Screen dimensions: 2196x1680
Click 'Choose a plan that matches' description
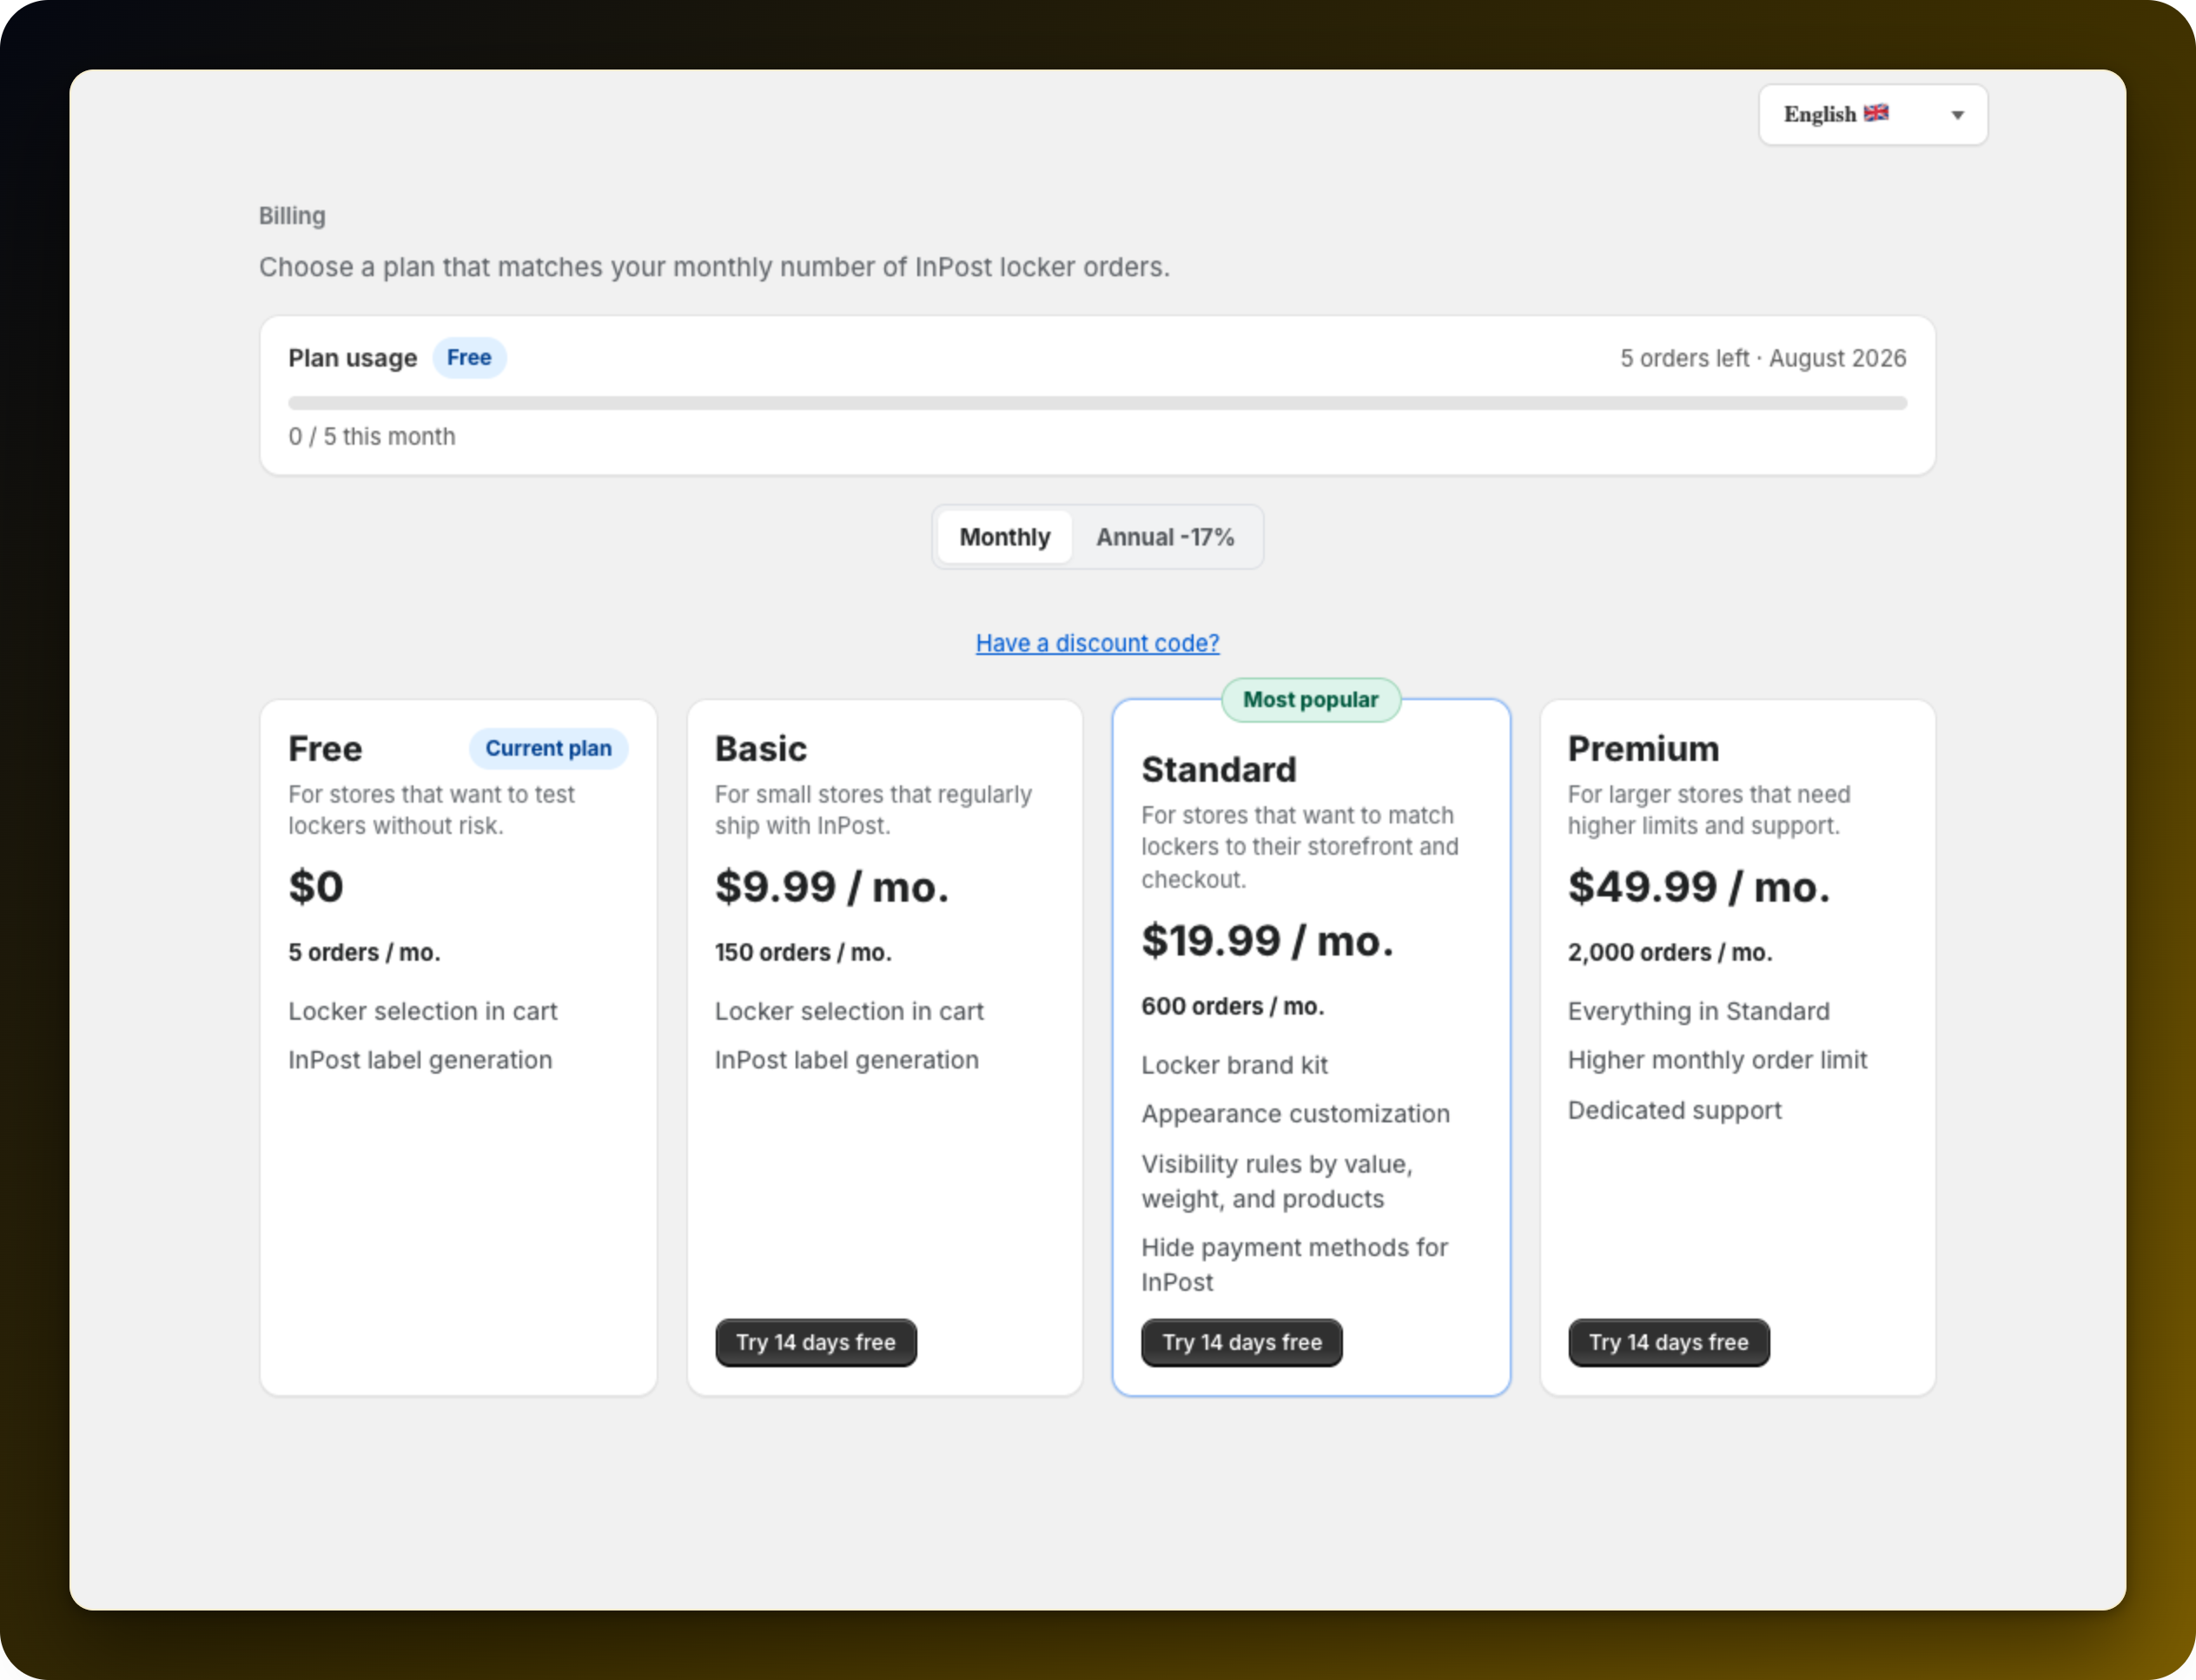coord(714,267)
